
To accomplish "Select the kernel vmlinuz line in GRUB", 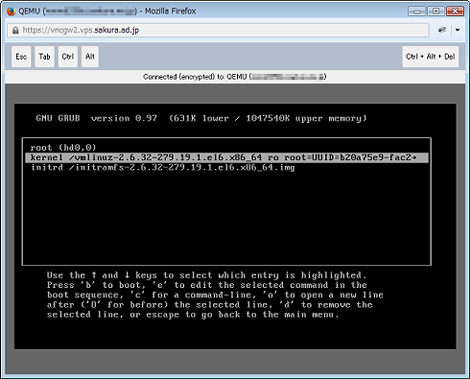I will 227,157.
